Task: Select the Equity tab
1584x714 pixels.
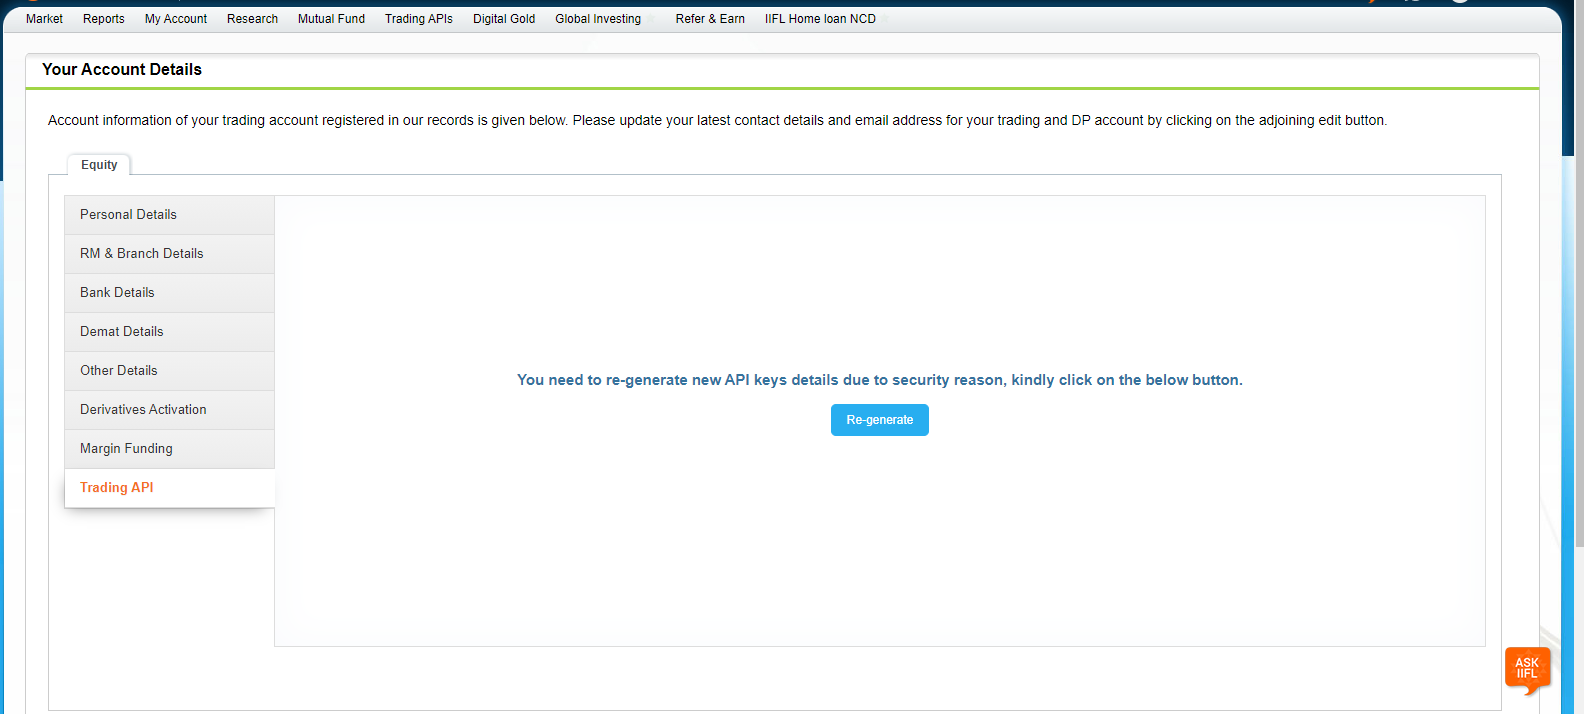Action: [99, 165]
